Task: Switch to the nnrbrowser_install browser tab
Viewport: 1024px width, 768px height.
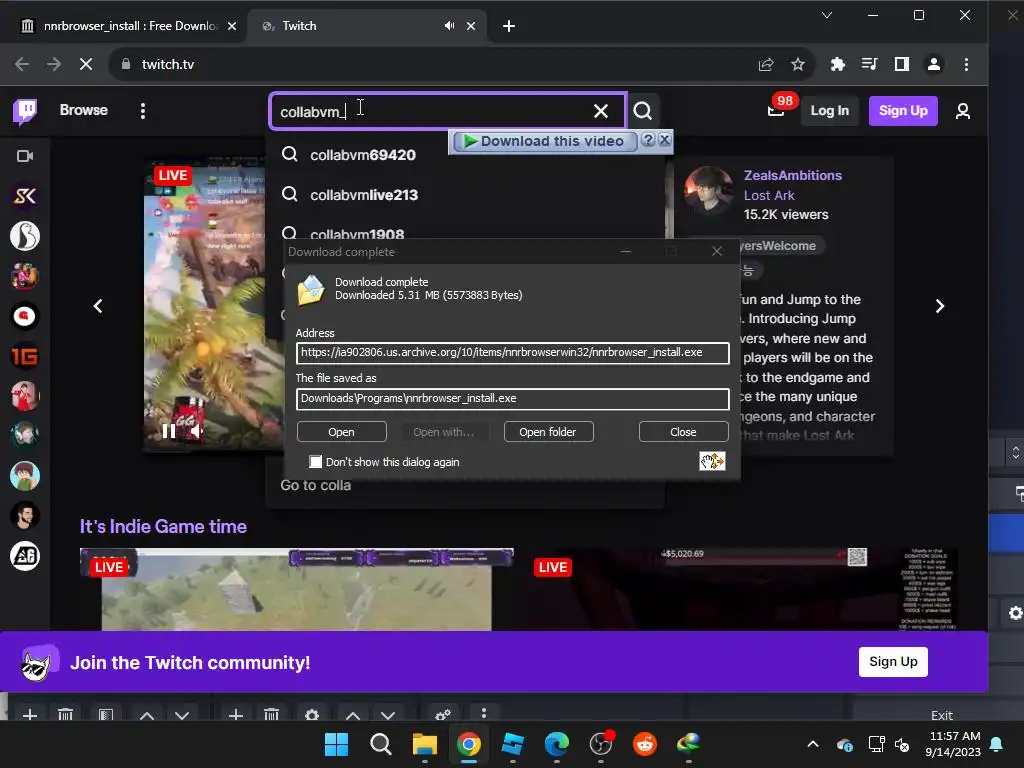Action: click(127, 26)
